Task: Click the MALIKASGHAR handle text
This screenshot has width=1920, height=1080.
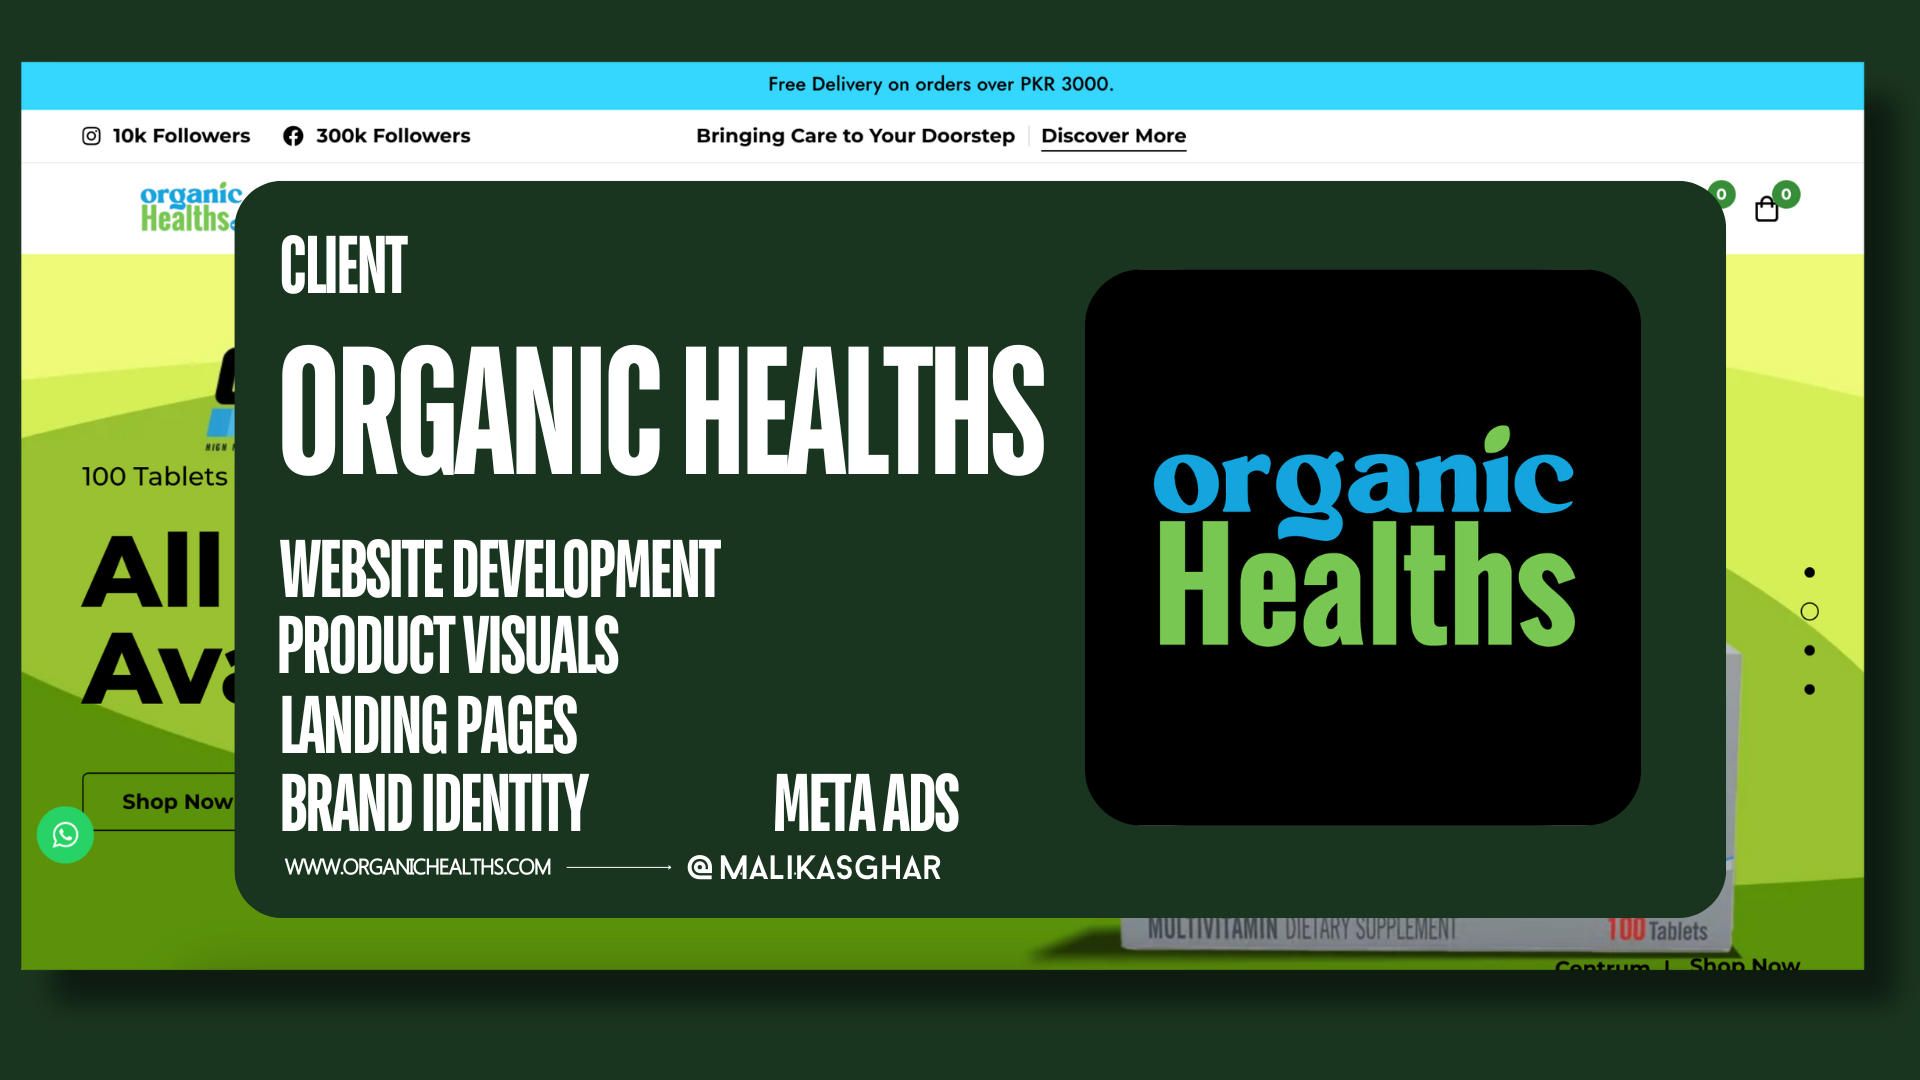Action: pyautogui.click(x=830, y=868)
